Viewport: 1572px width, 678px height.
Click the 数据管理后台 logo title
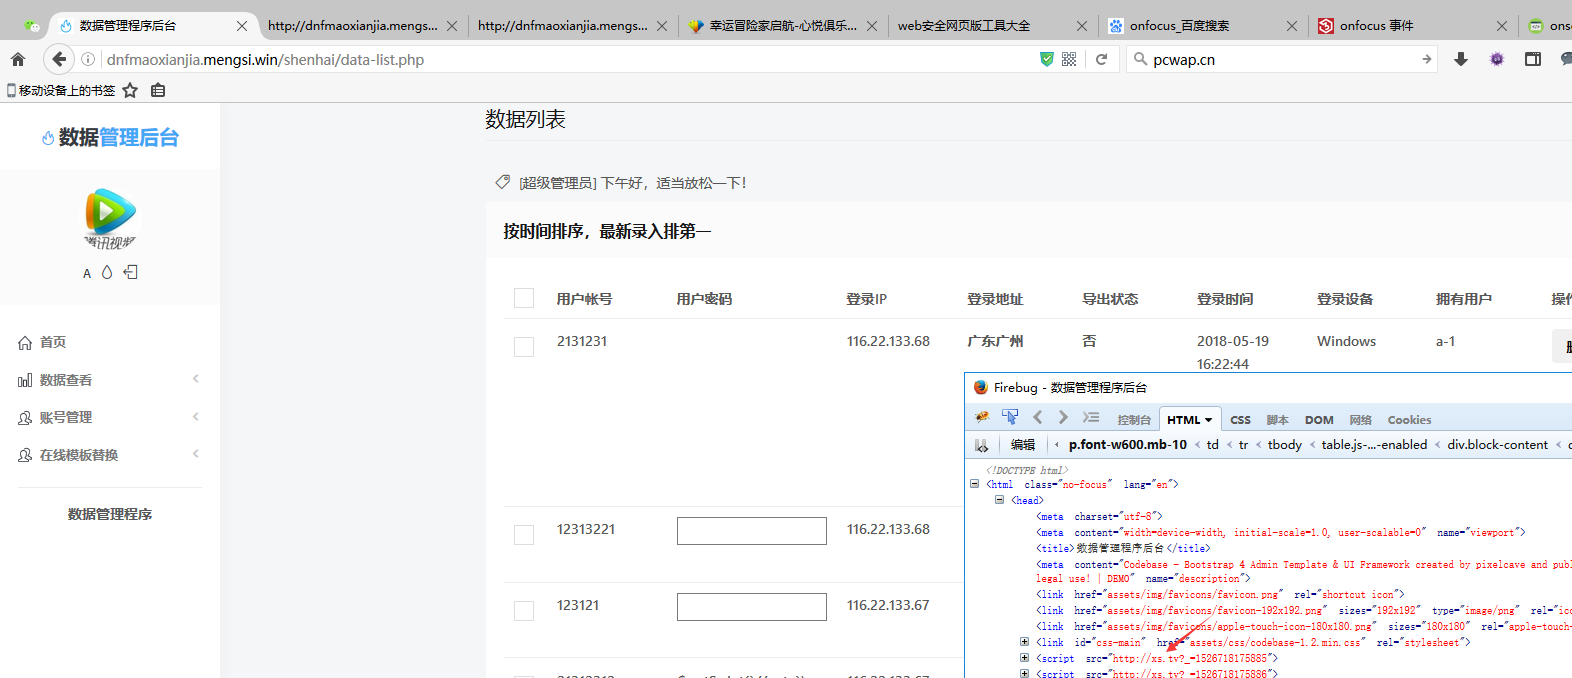click(110, 137)
